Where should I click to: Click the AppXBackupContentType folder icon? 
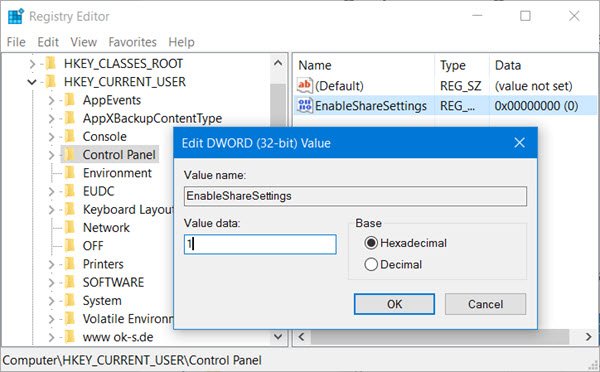(x=70, y=118)
